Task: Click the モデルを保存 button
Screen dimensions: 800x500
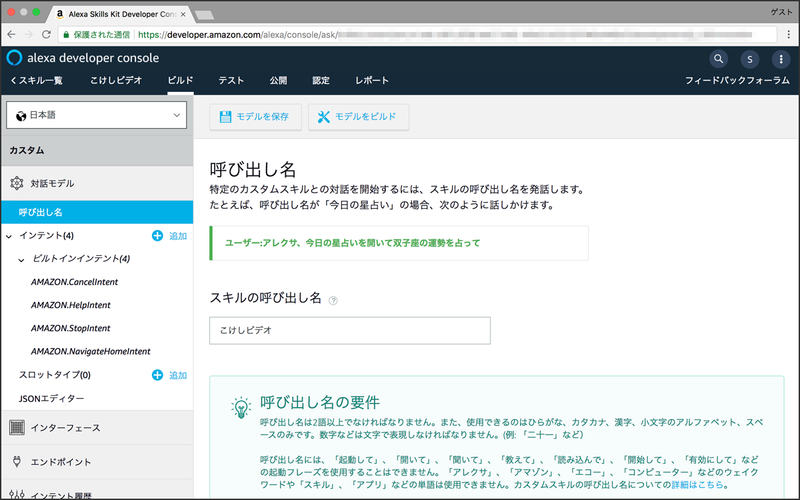Action: coord(255,117)
